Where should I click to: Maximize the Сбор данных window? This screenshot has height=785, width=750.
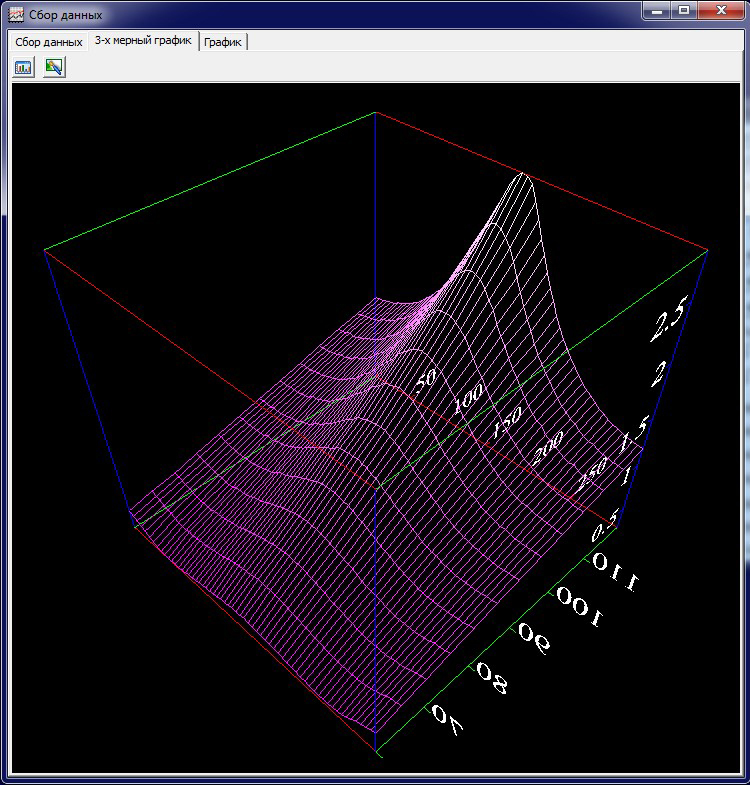tap(685, 11)
